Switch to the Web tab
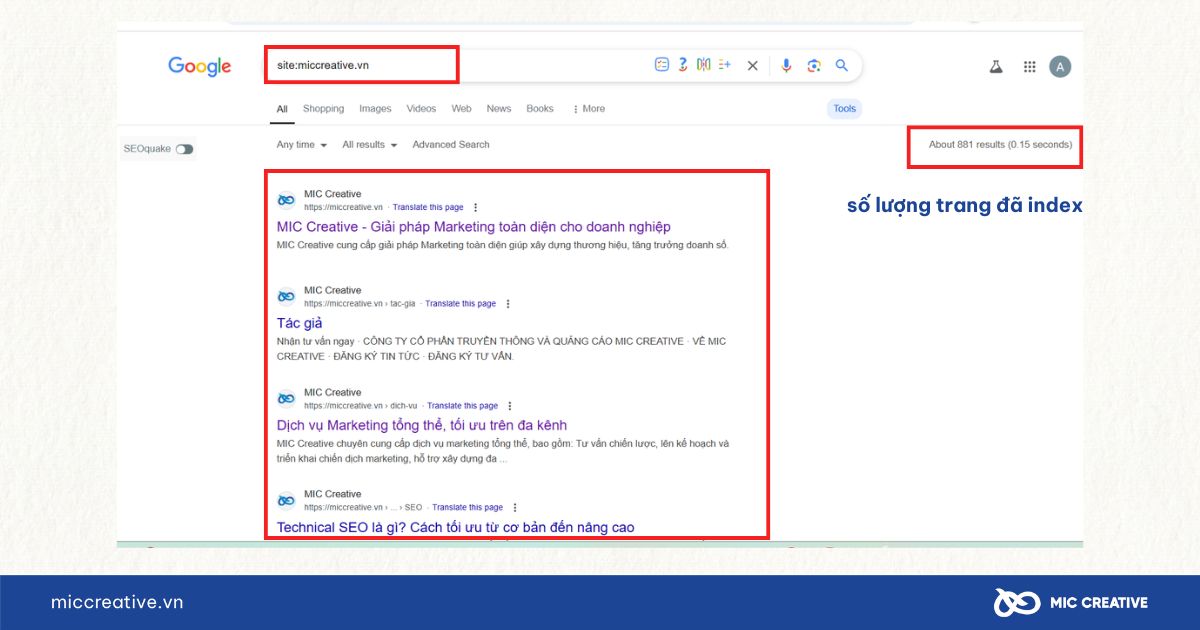1200x630 pixels. point(461,109)
